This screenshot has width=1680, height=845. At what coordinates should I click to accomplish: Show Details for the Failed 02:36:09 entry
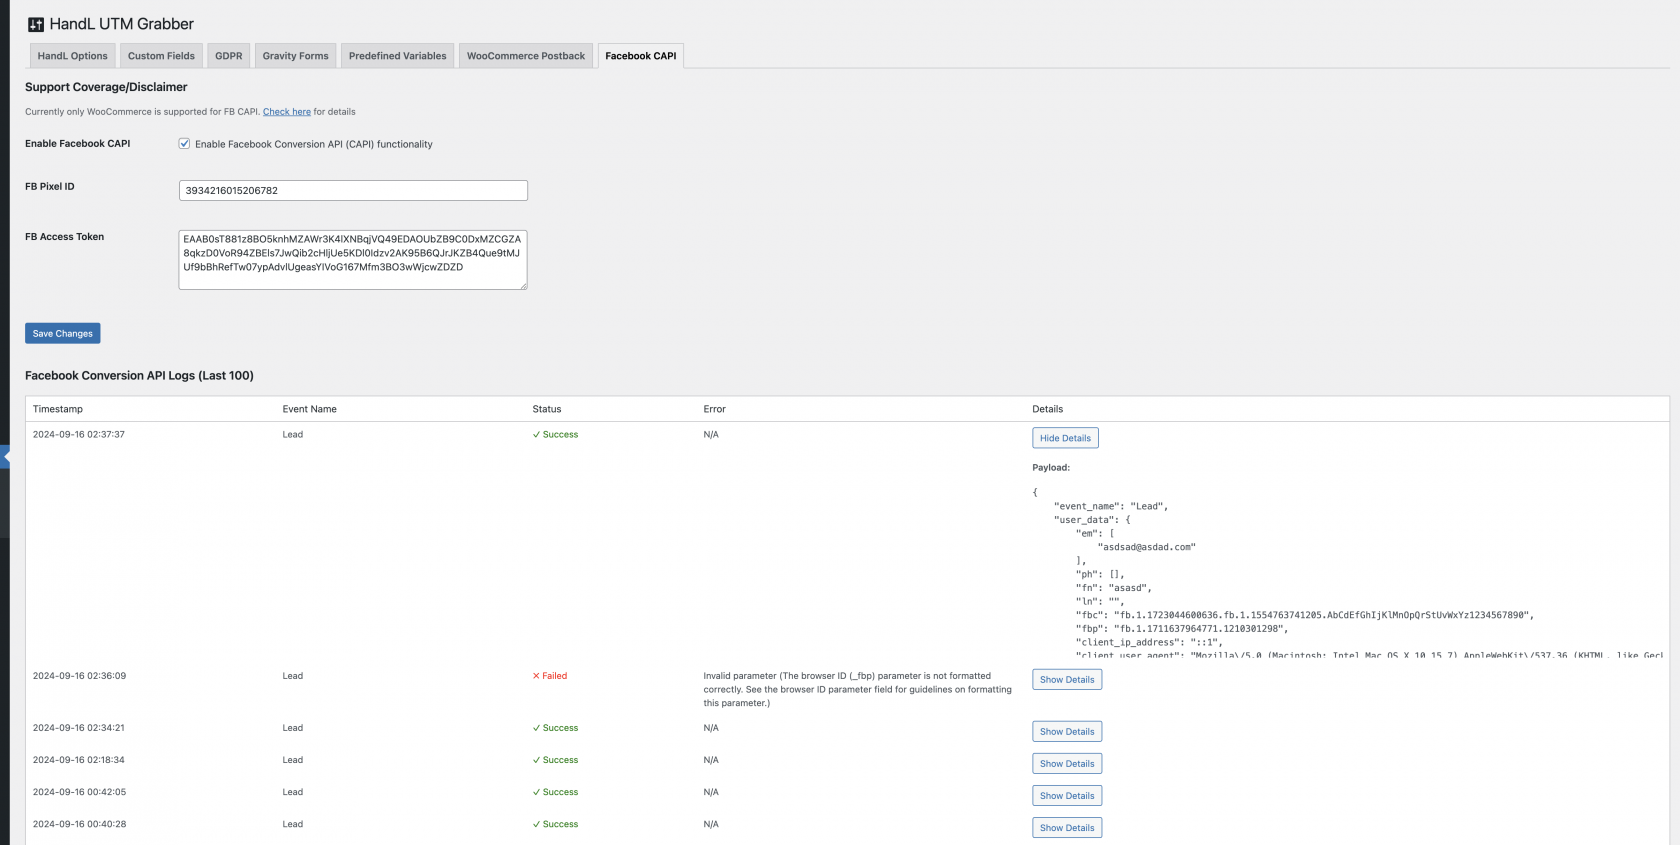click(x=1067, y=680)
